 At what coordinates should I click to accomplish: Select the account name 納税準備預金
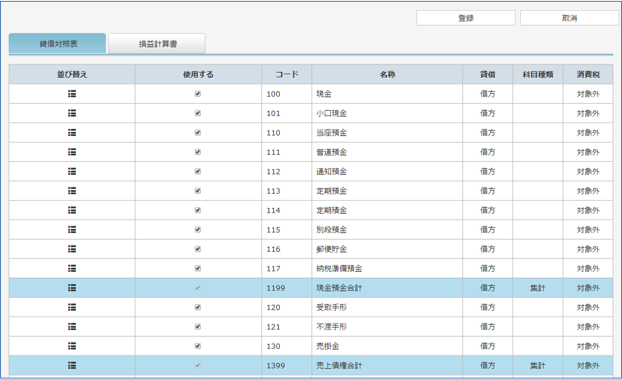pyautogui.click(x=339, y=269)
